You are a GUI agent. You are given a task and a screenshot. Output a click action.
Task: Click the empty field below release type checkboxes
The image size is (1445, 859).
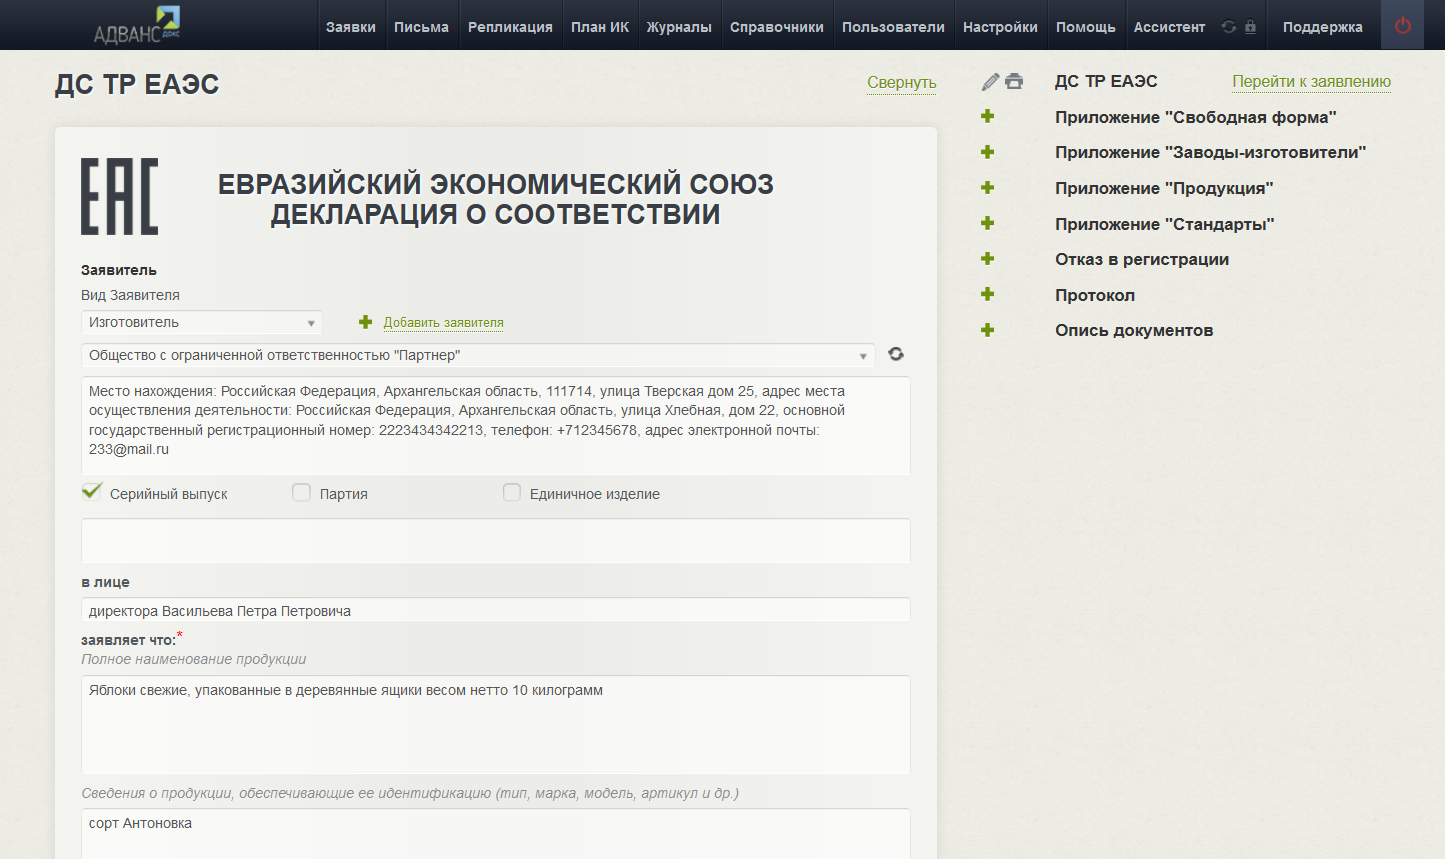(496, 541)
